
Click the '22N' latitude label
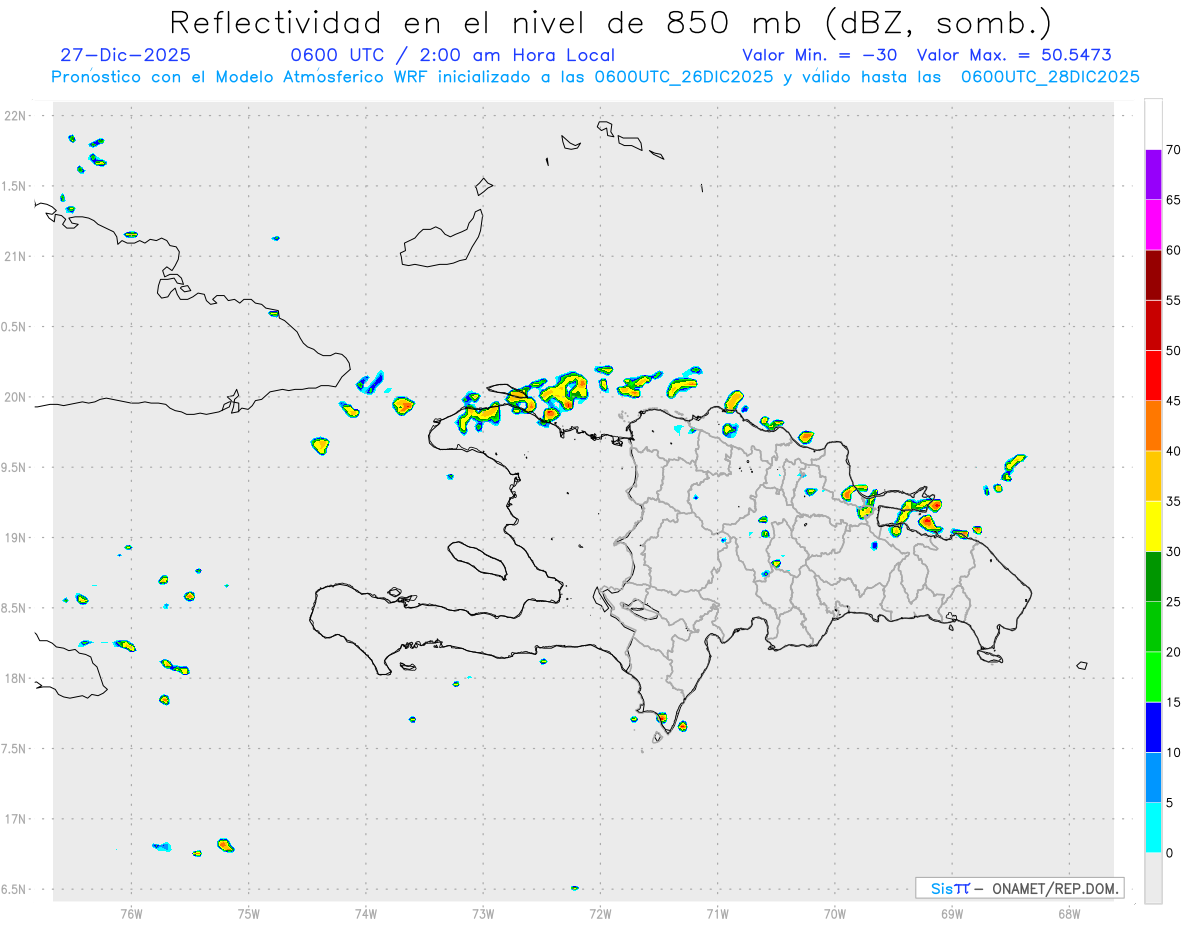click(x=17, y=116)
